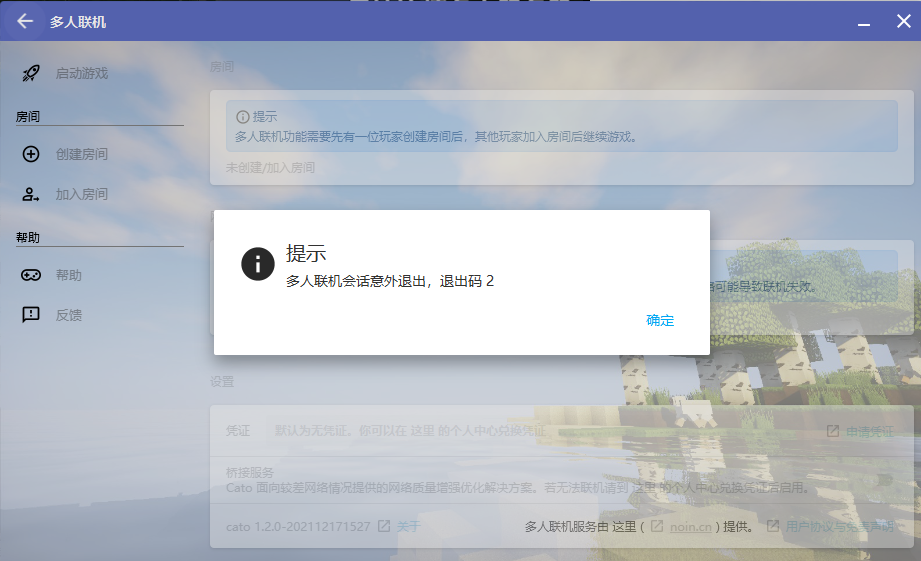Click the person icon for 加入房间
The width and height of the screenshot is (921, 561).
point(31,194)
